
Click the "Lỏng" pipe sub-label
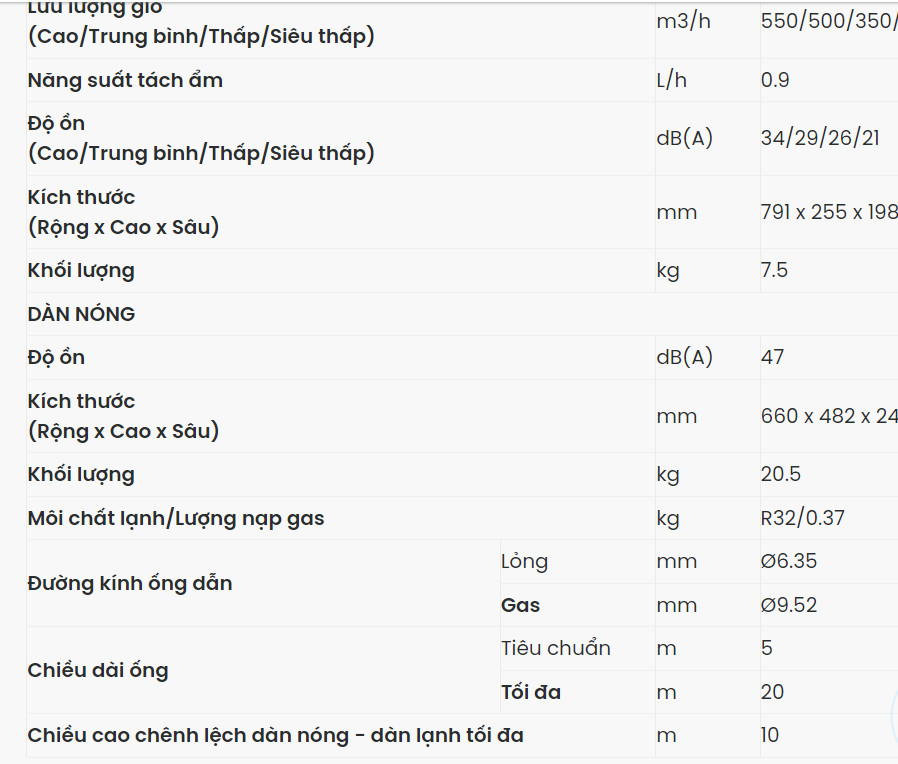pyautogui.click(x=524, y=561)
